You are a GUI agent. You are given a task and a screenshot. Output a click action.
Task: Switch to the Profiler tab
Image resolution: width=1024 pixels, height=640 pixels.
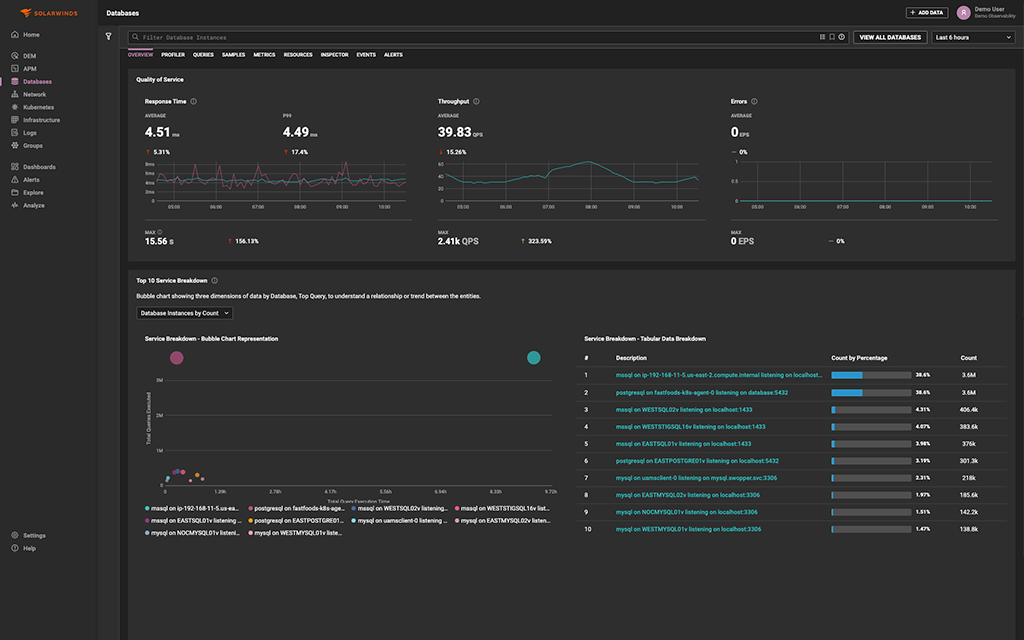point(176,54)
